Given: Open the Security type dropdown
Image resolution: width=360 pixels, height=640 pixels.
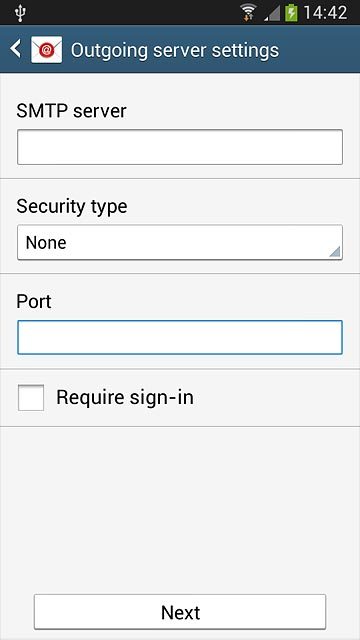Looking at the screenshot, I should [x=180, y=242].
